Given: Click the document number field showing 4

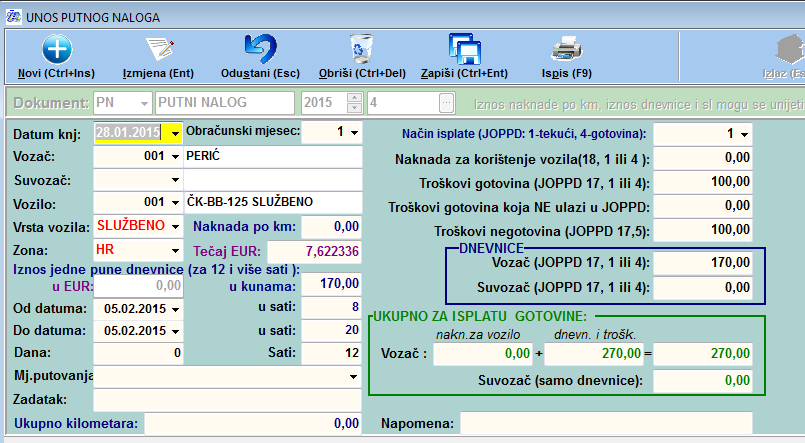Looking at the screenshot, I should pos(404,103).
